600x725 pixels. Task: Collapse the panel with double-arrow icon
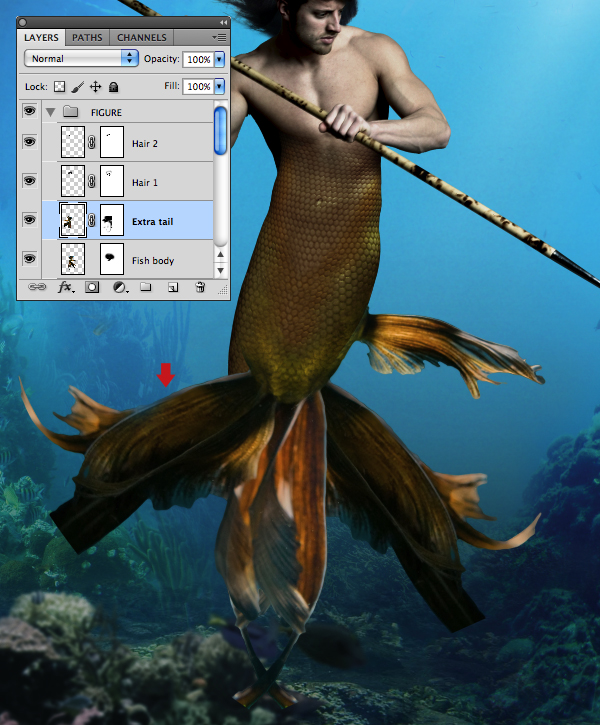223,22
